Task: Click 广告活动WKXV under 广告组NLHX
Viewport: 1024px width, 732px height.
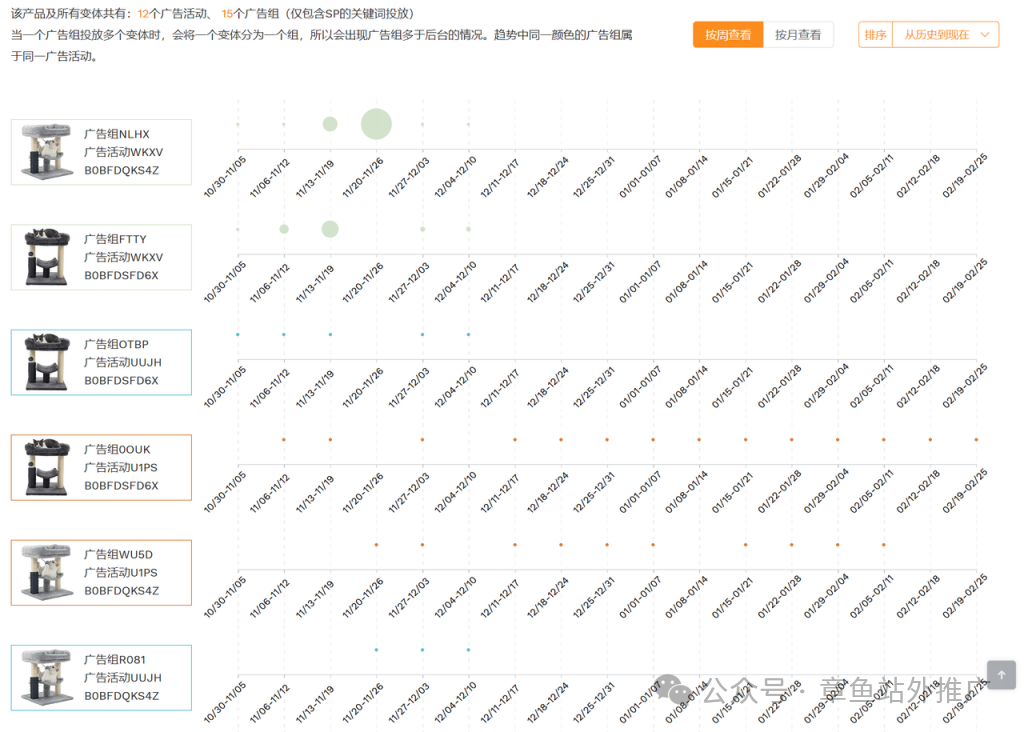Action: pyautogui.click(x=123, y=152)
